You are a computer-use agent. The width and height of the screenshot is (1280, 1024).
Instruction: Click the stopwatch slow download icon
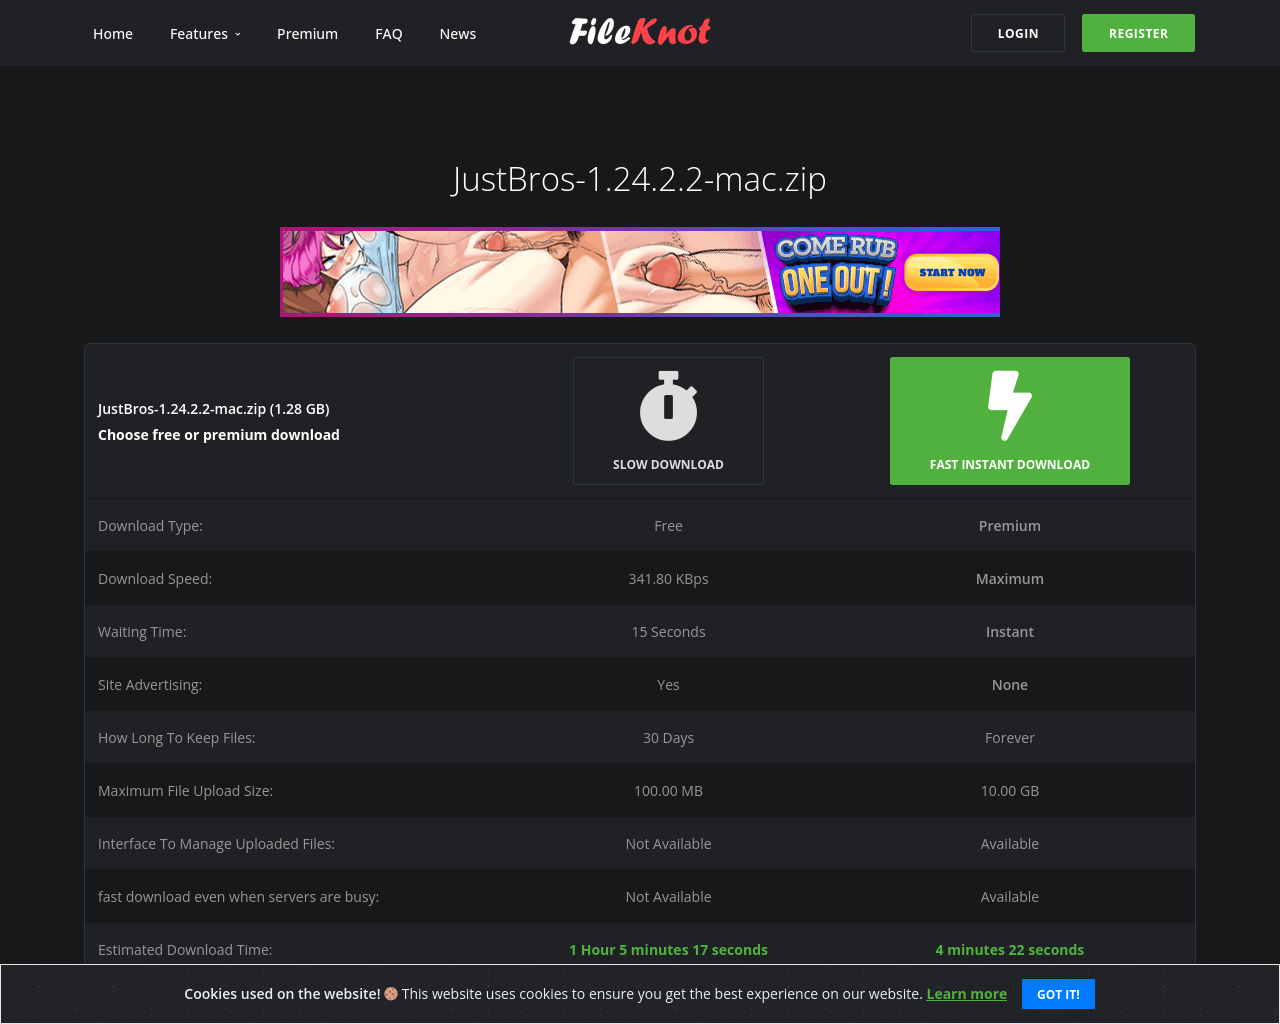(668, 406)
